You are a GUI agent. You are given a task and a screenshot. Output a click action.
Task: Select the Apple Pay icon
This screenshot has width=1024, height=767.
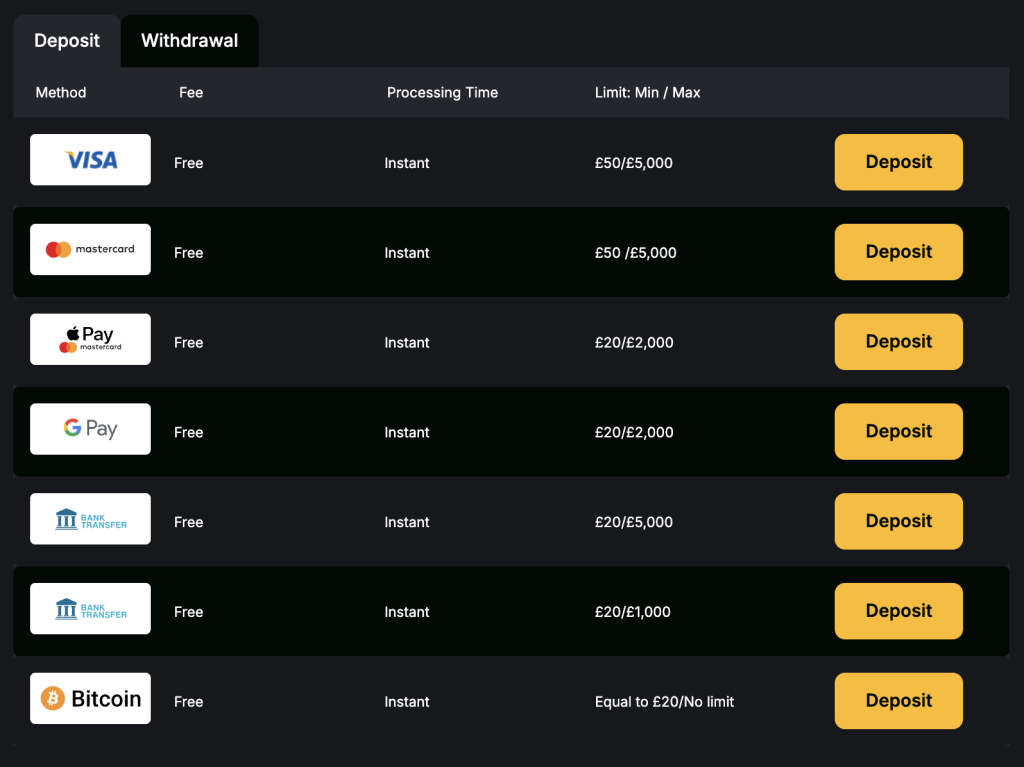coord(90,339)
